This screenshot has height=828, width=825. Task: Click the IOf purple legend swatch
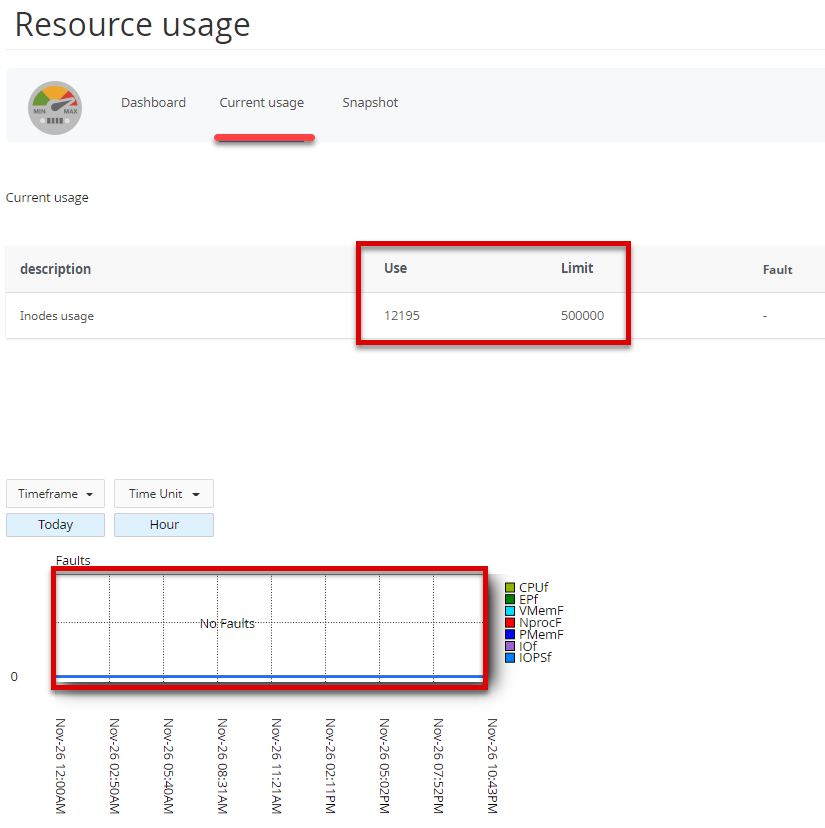pyautogui.click(x=510, y=646)
